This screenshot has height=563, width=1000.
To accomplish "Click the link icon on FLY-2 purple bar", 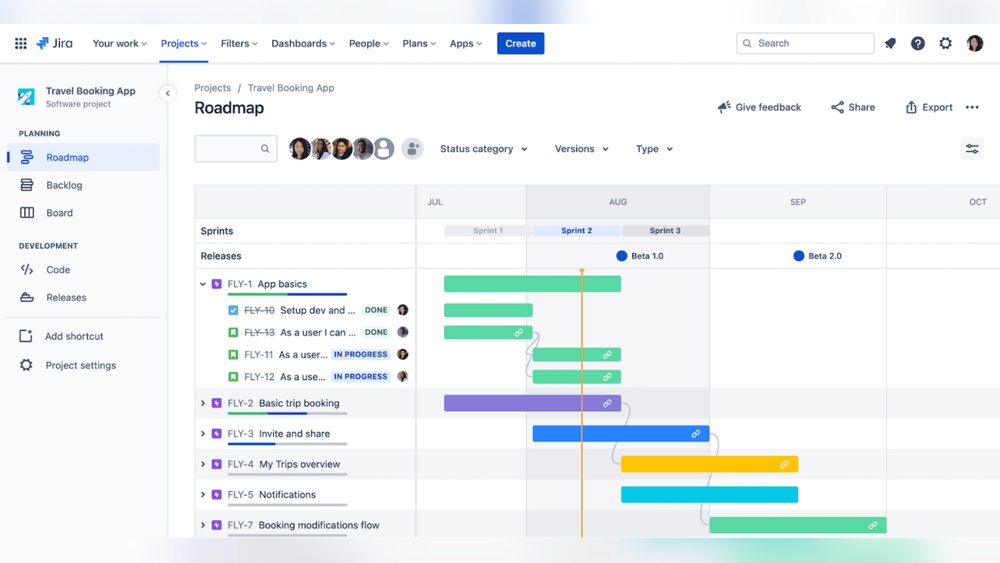I will click(607, 403).
